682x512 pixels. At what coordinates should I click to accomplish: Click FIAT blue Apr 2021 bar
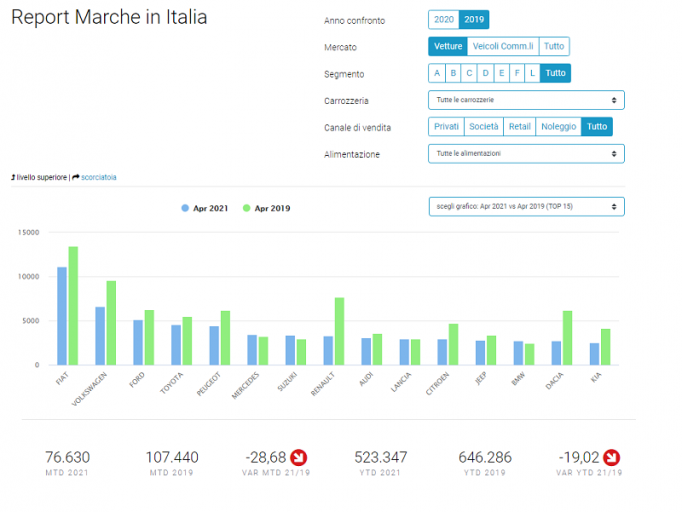pos(62,316)
